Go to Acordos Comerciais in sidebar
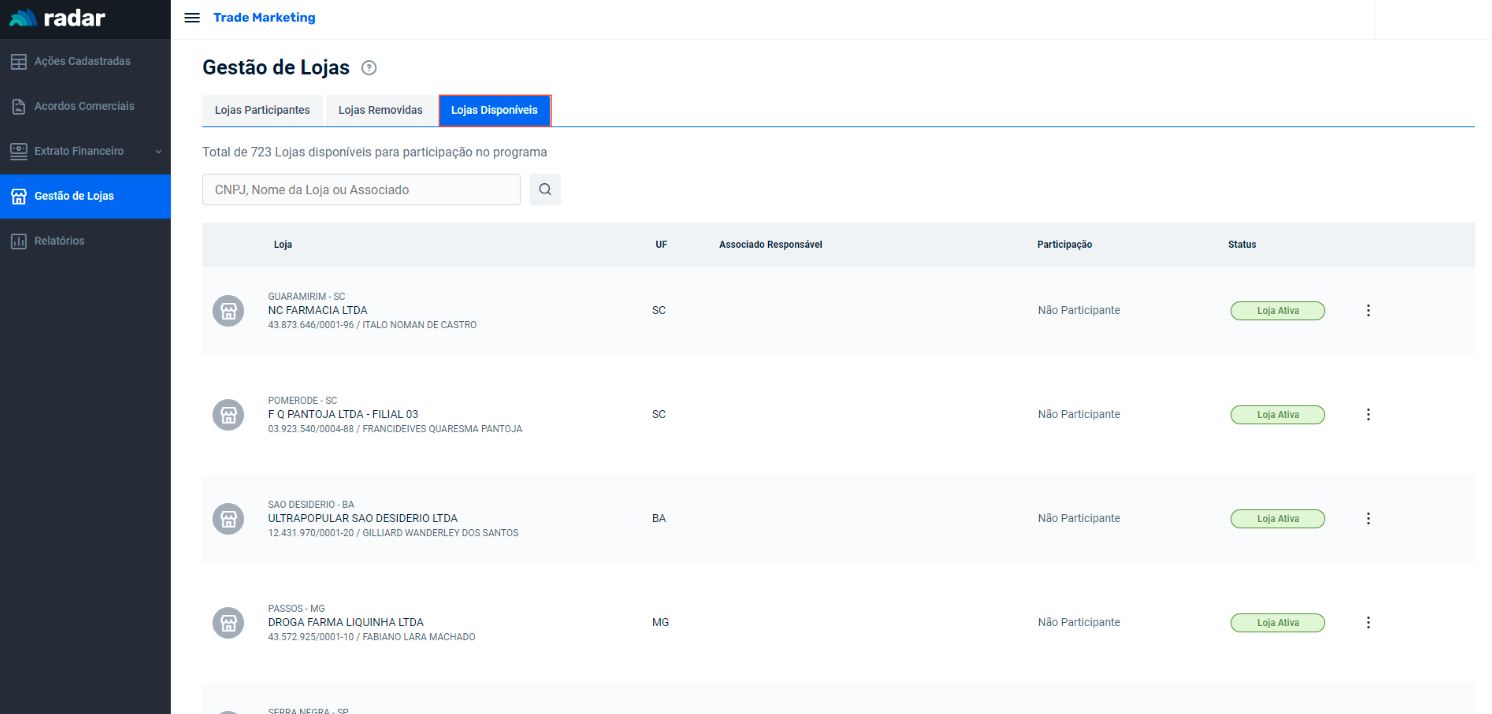This screenshot has height=714, width=1492. pyautogui.click(x=84, y=106)
